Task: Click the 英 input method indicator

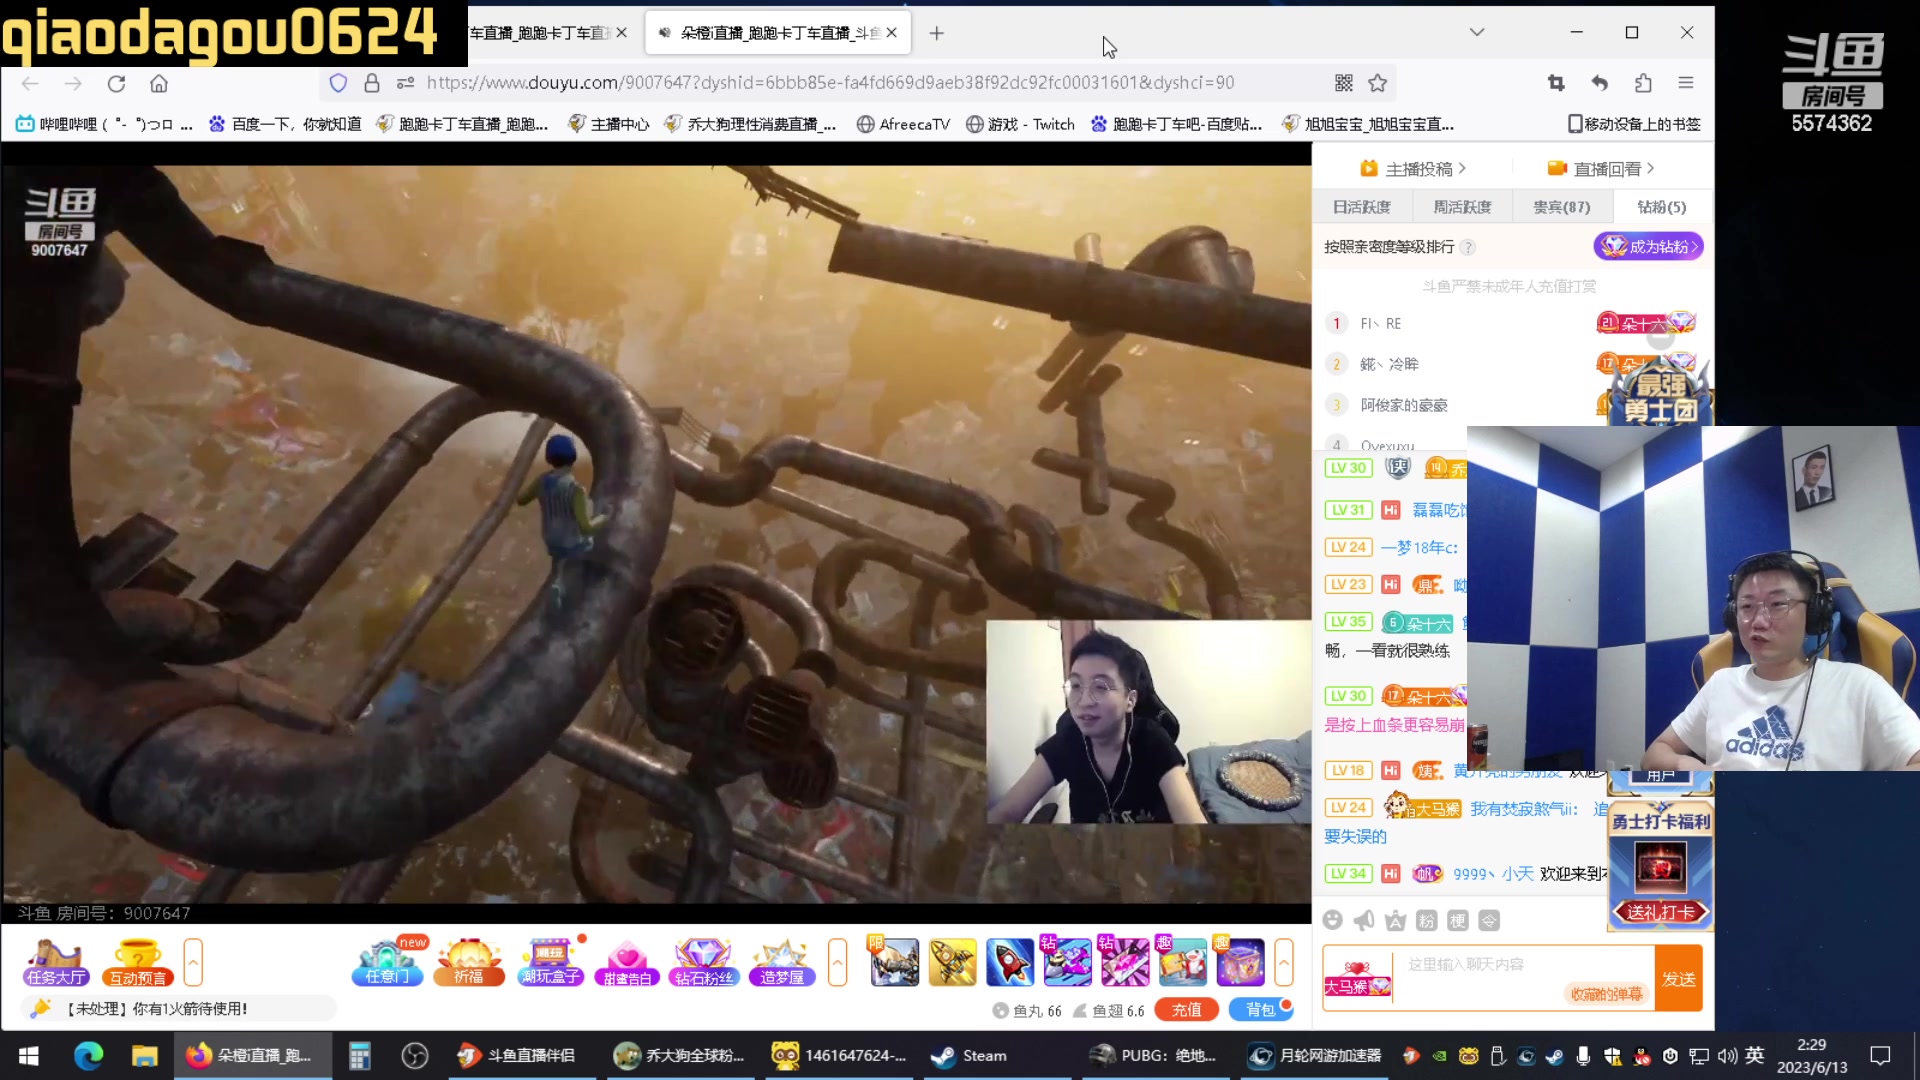Action: tap(1754, 1055)
